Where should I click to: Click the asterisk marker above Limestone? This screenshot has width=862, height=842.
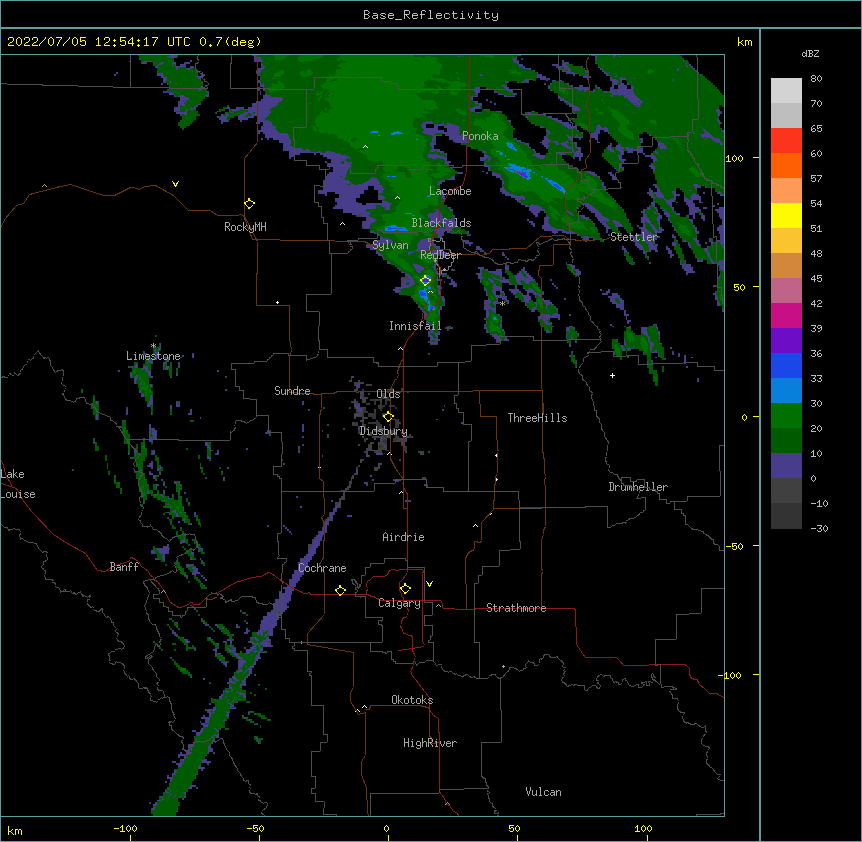(x=154, y=346)
